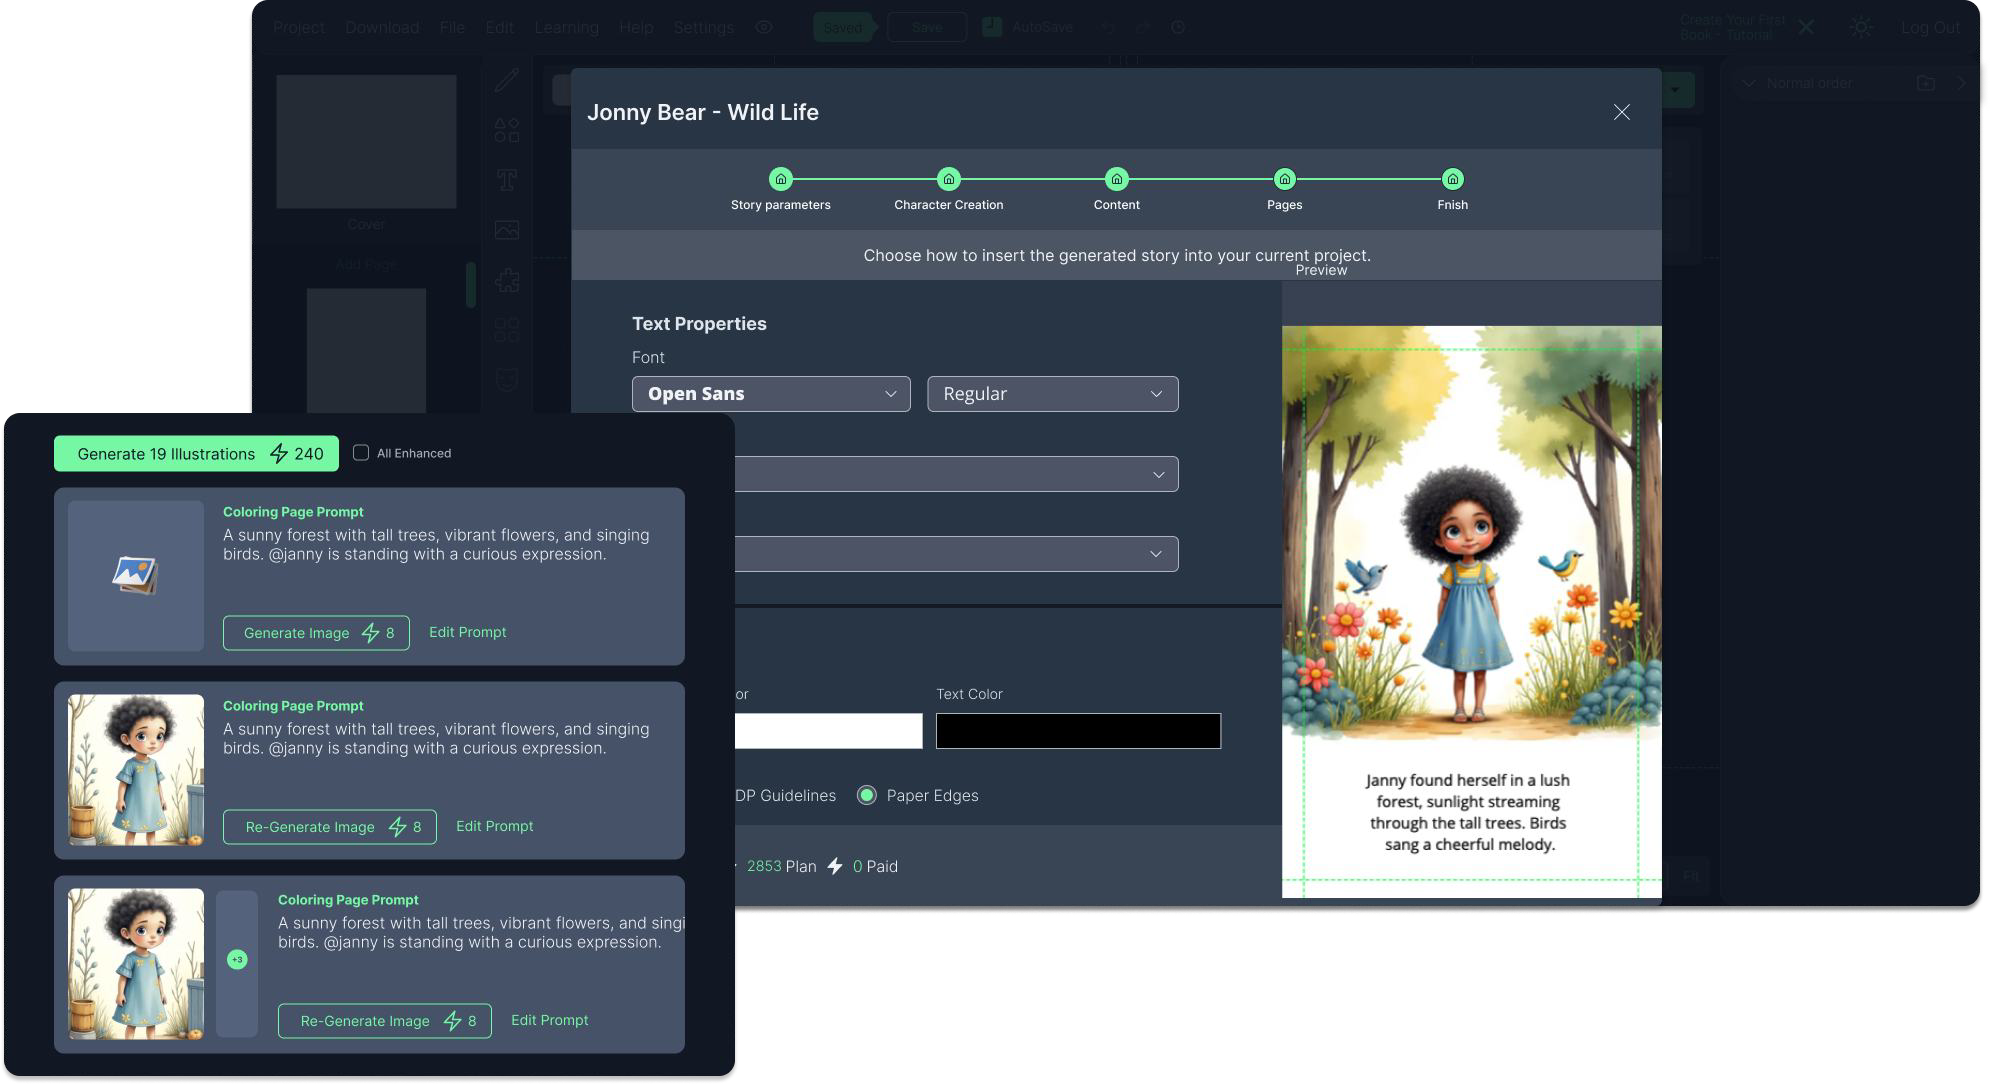Open the shapes tool in the editor toolbar
1990x1084 pixels.
click(506, 130)
